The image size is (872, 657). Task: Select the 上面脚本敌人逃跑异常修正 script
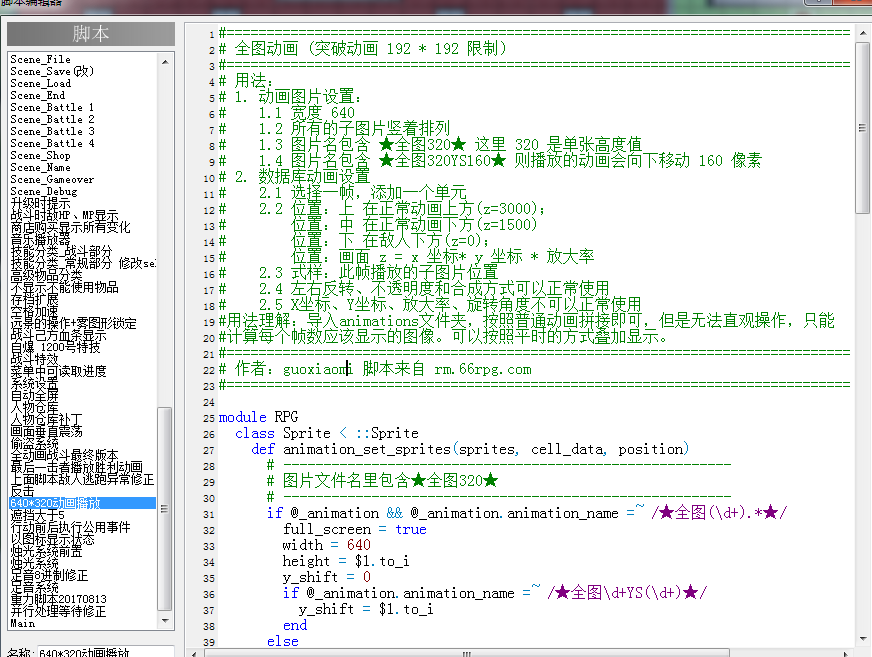click(82, 479)
